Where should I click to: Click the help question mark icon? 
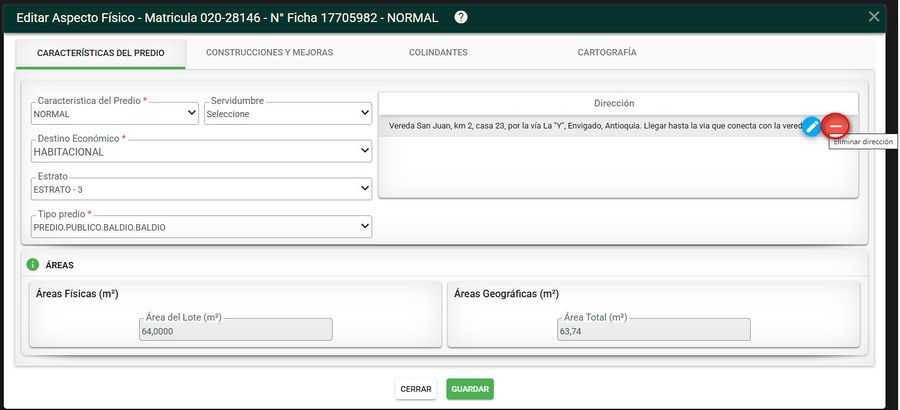click(x=461, y=17)
